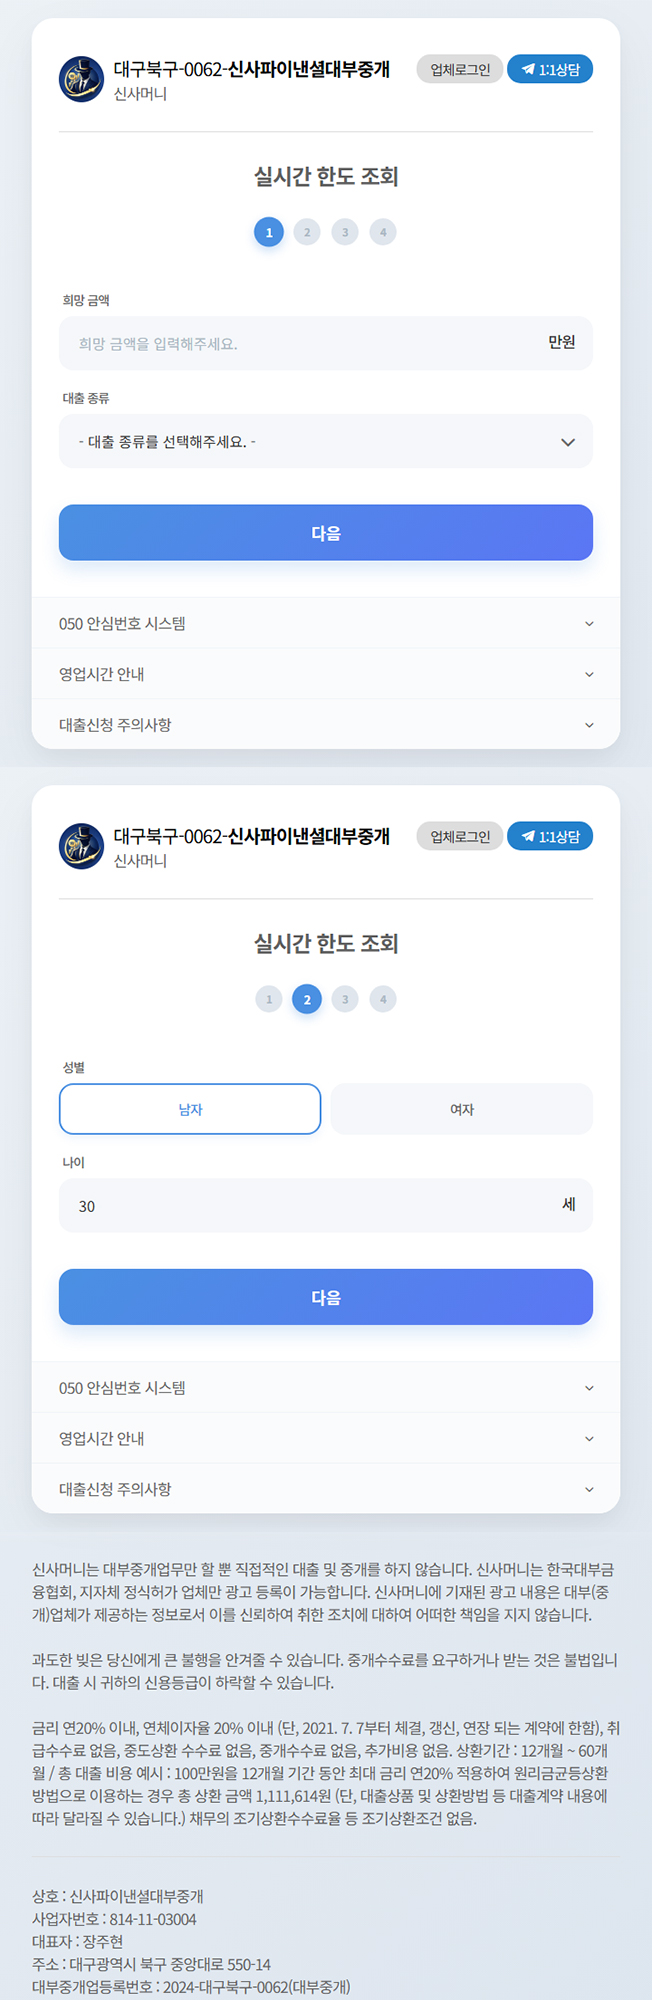The image size is (652, 2000).
Task: Click the 신사머니 logo in the gender/age card
Action: point(82,846)
